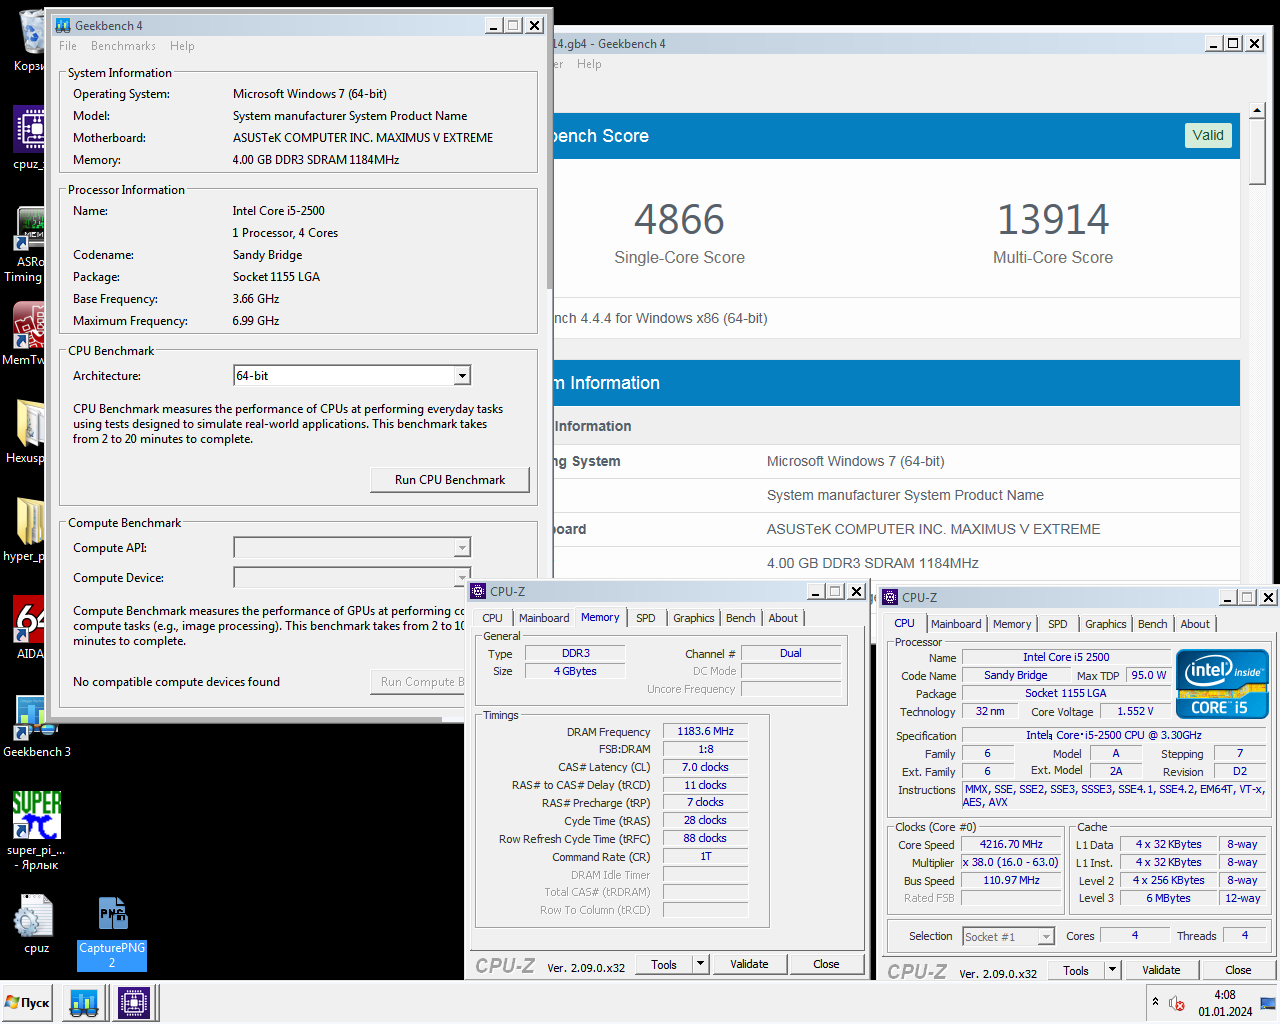Click the 4866 Single-Core Score value
The image size is (1280, 1024).
(x=679, y=220)
